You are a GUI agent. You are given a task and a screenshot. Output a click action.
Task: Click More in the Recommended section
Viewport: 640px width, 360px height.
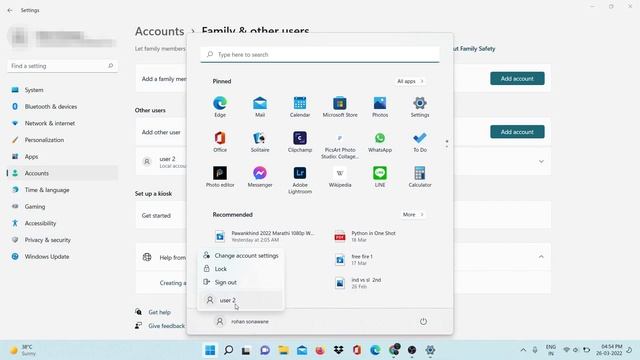[413, 214]
